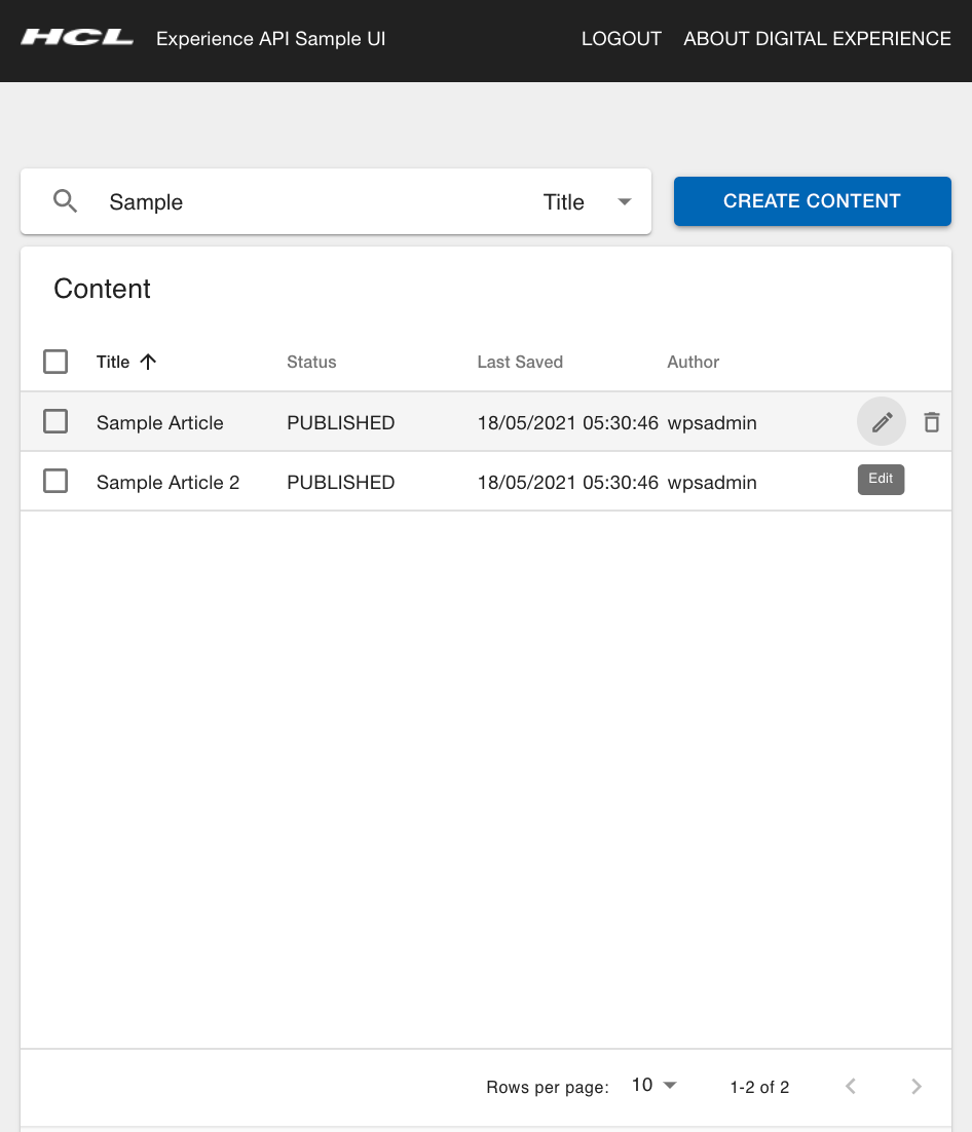Click the Sample Article 2 row title
Screen dimensions: 972x1132
(168, 482)
